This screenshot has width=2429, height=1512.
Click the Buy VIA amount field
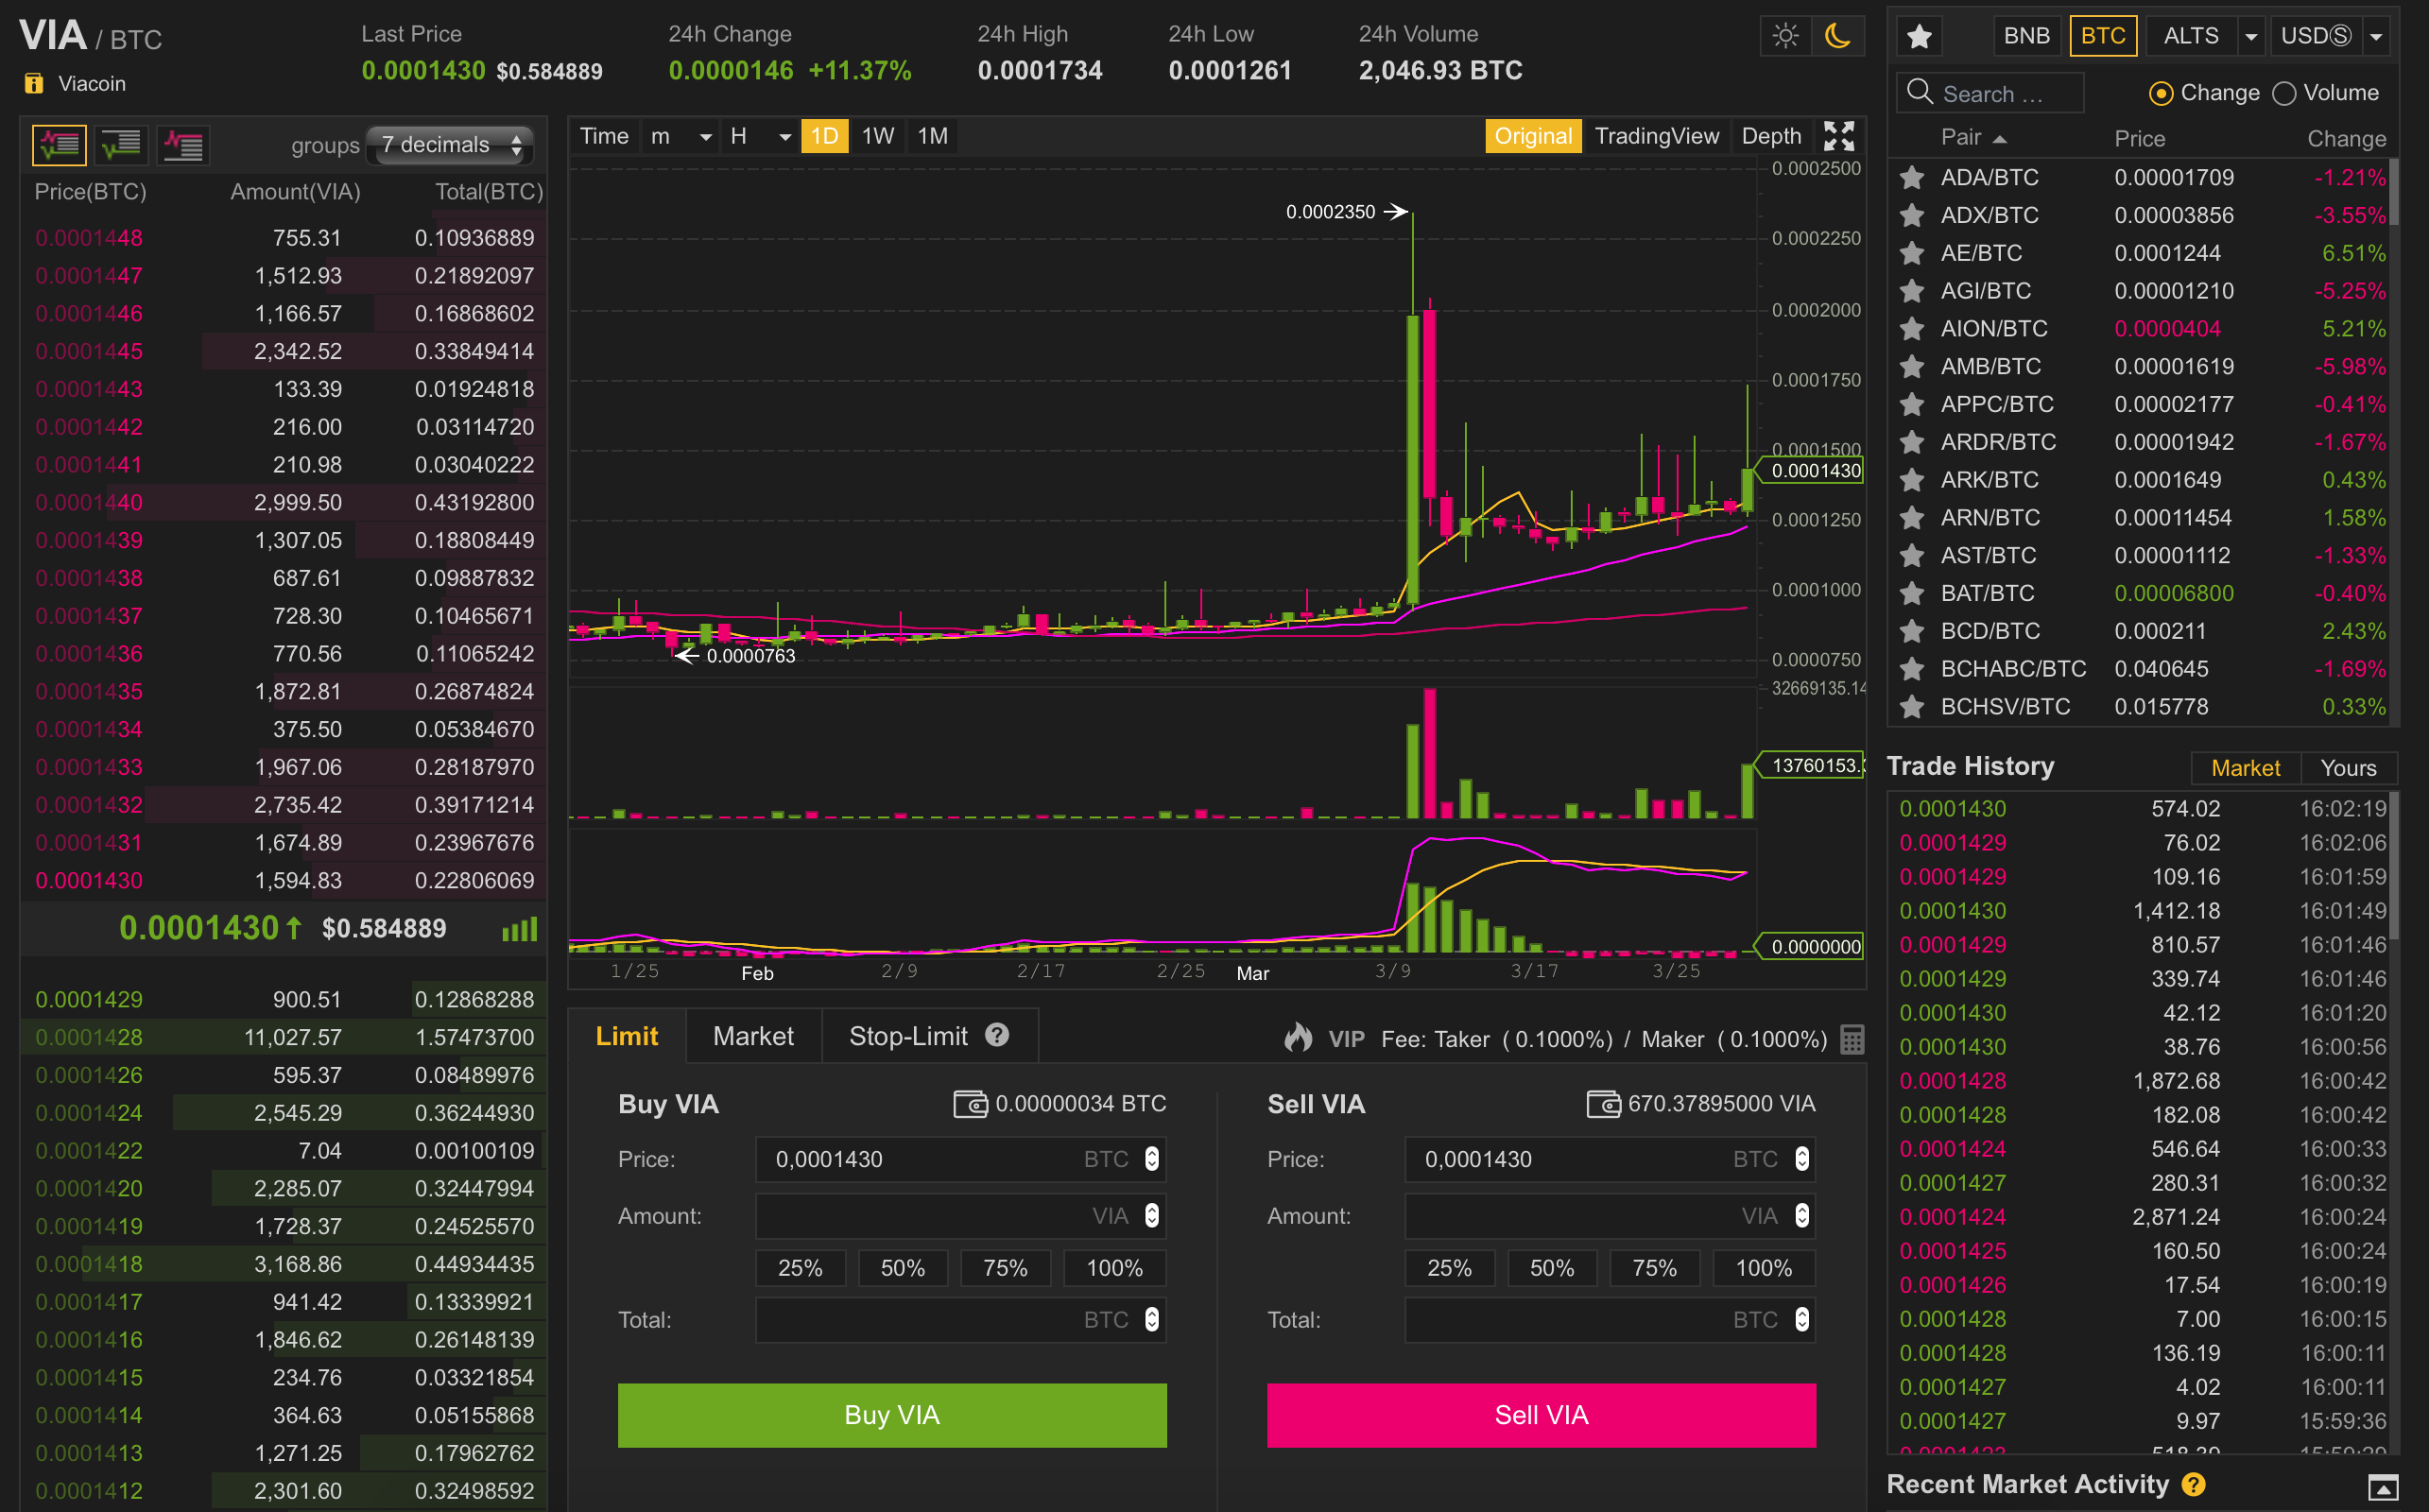coord(961,1216)
